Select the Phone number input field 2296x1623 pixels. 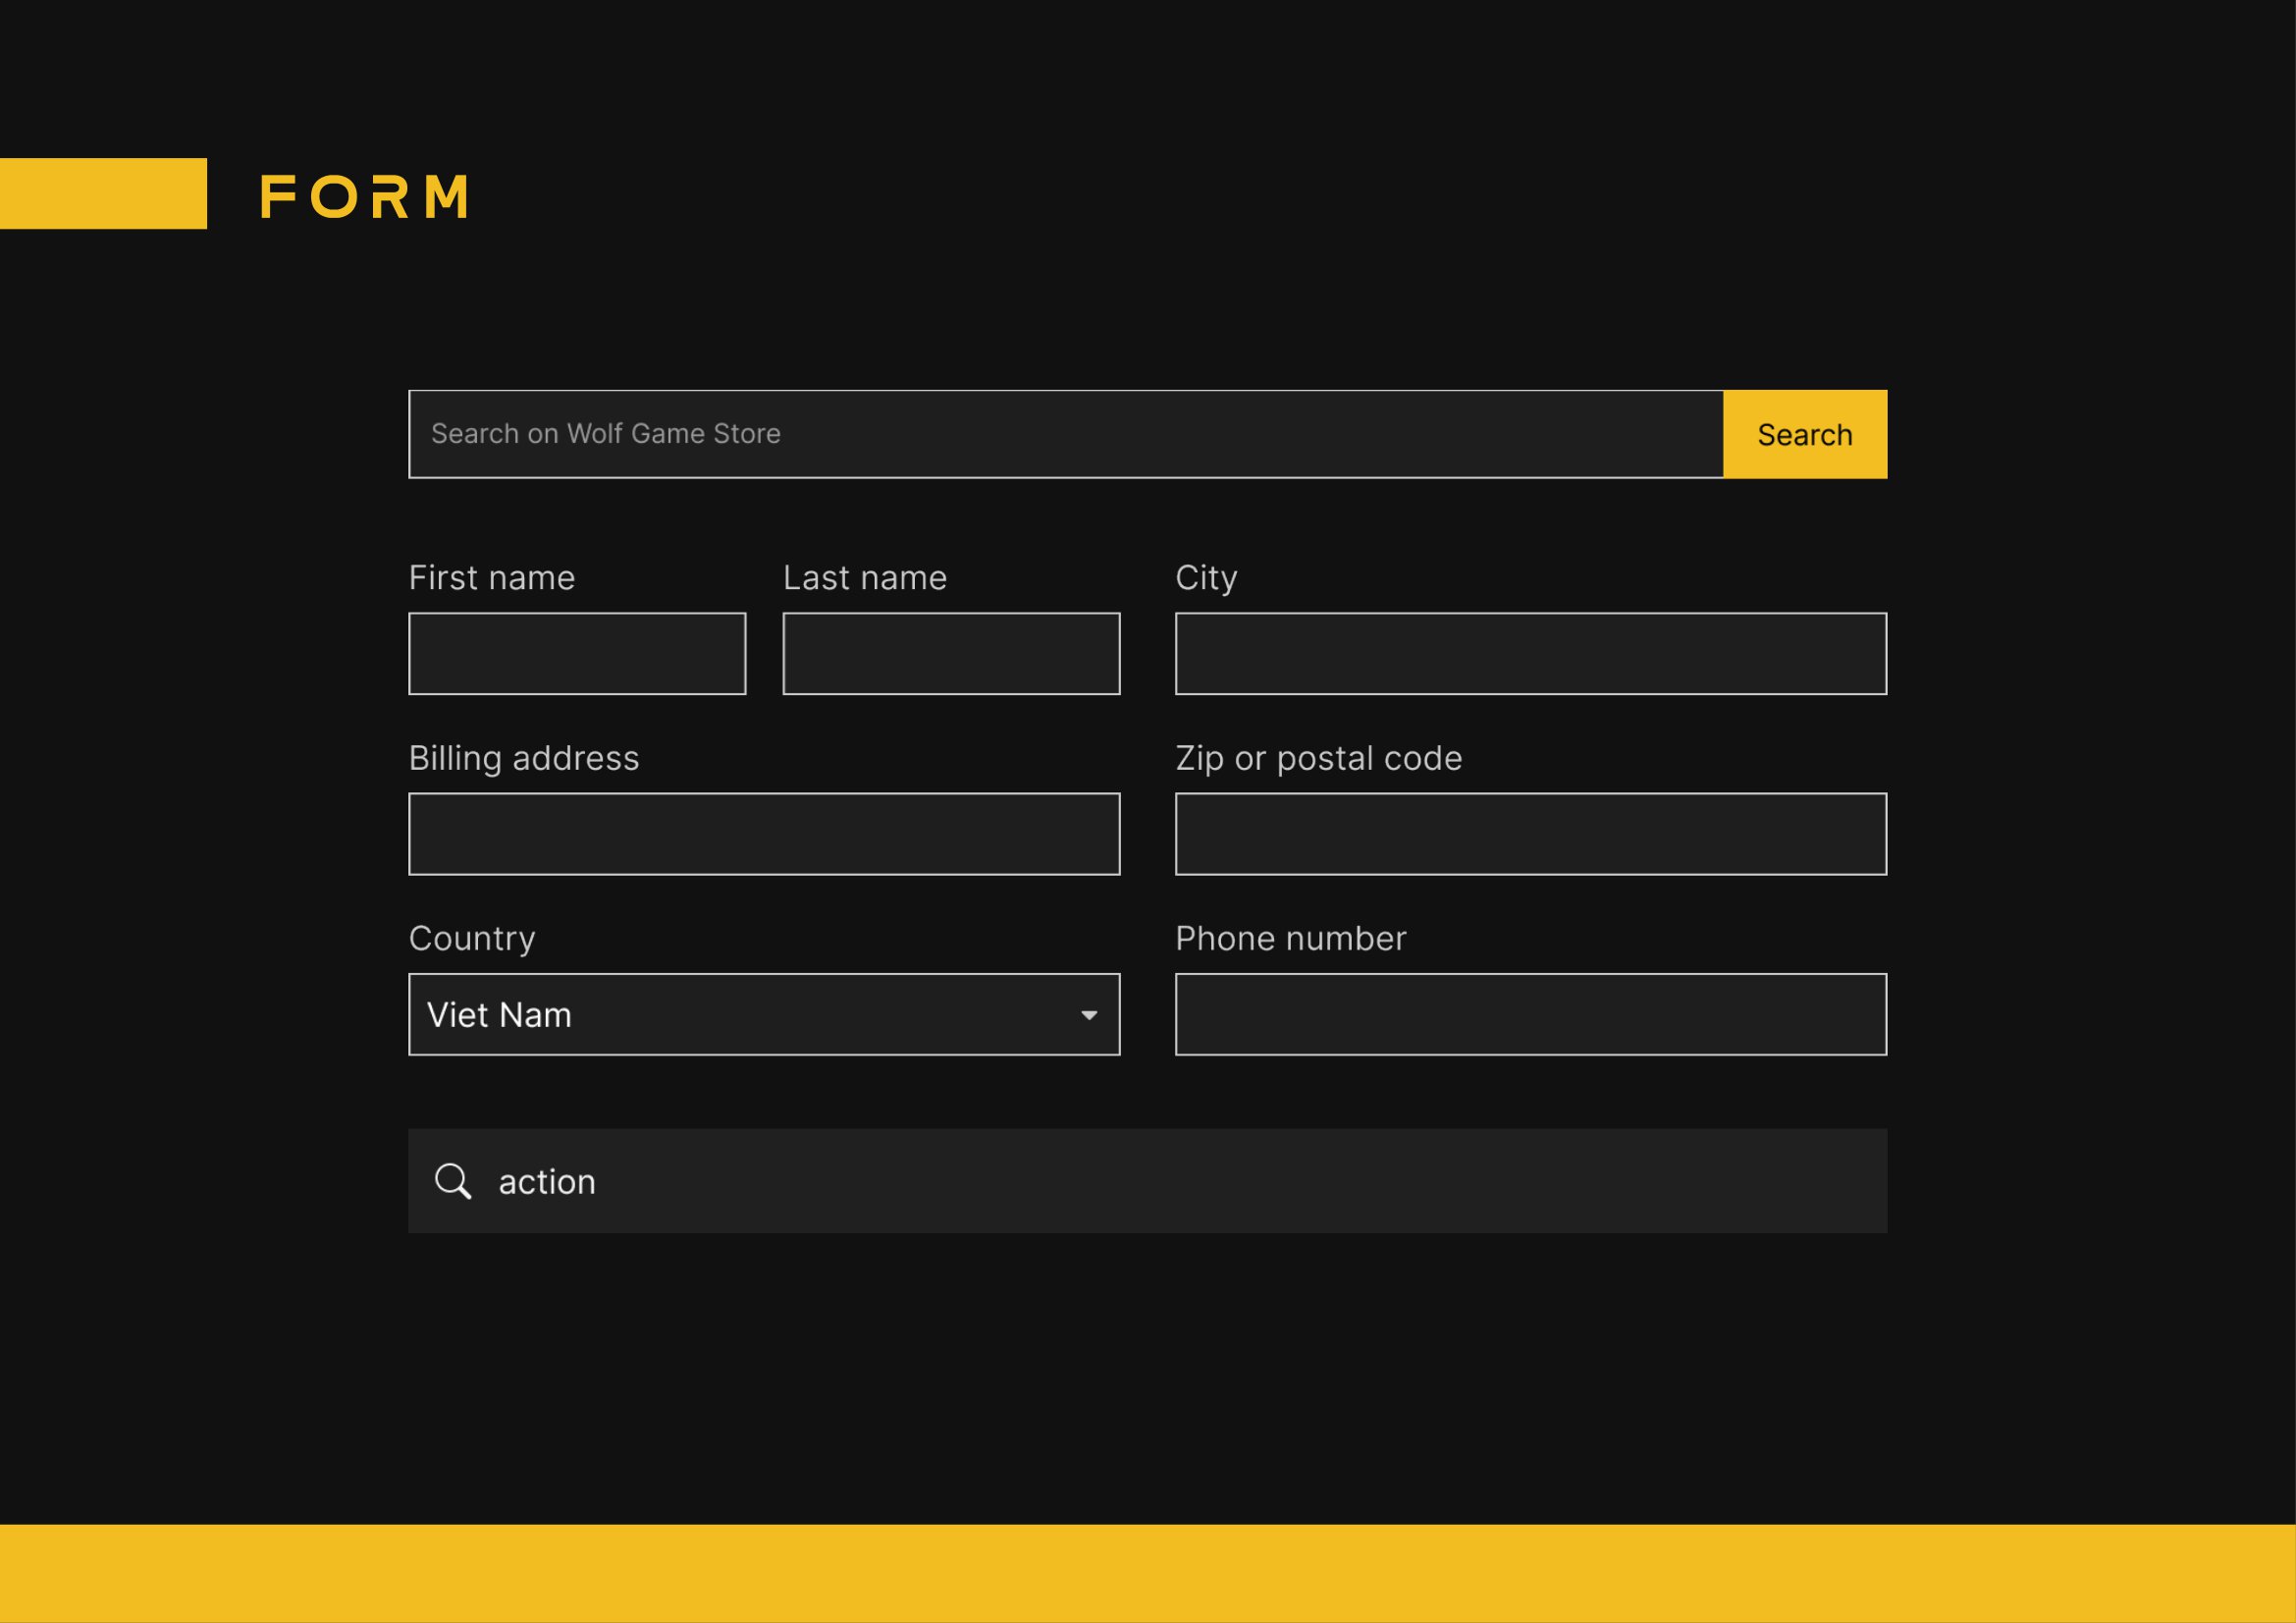point(1531,1014)
